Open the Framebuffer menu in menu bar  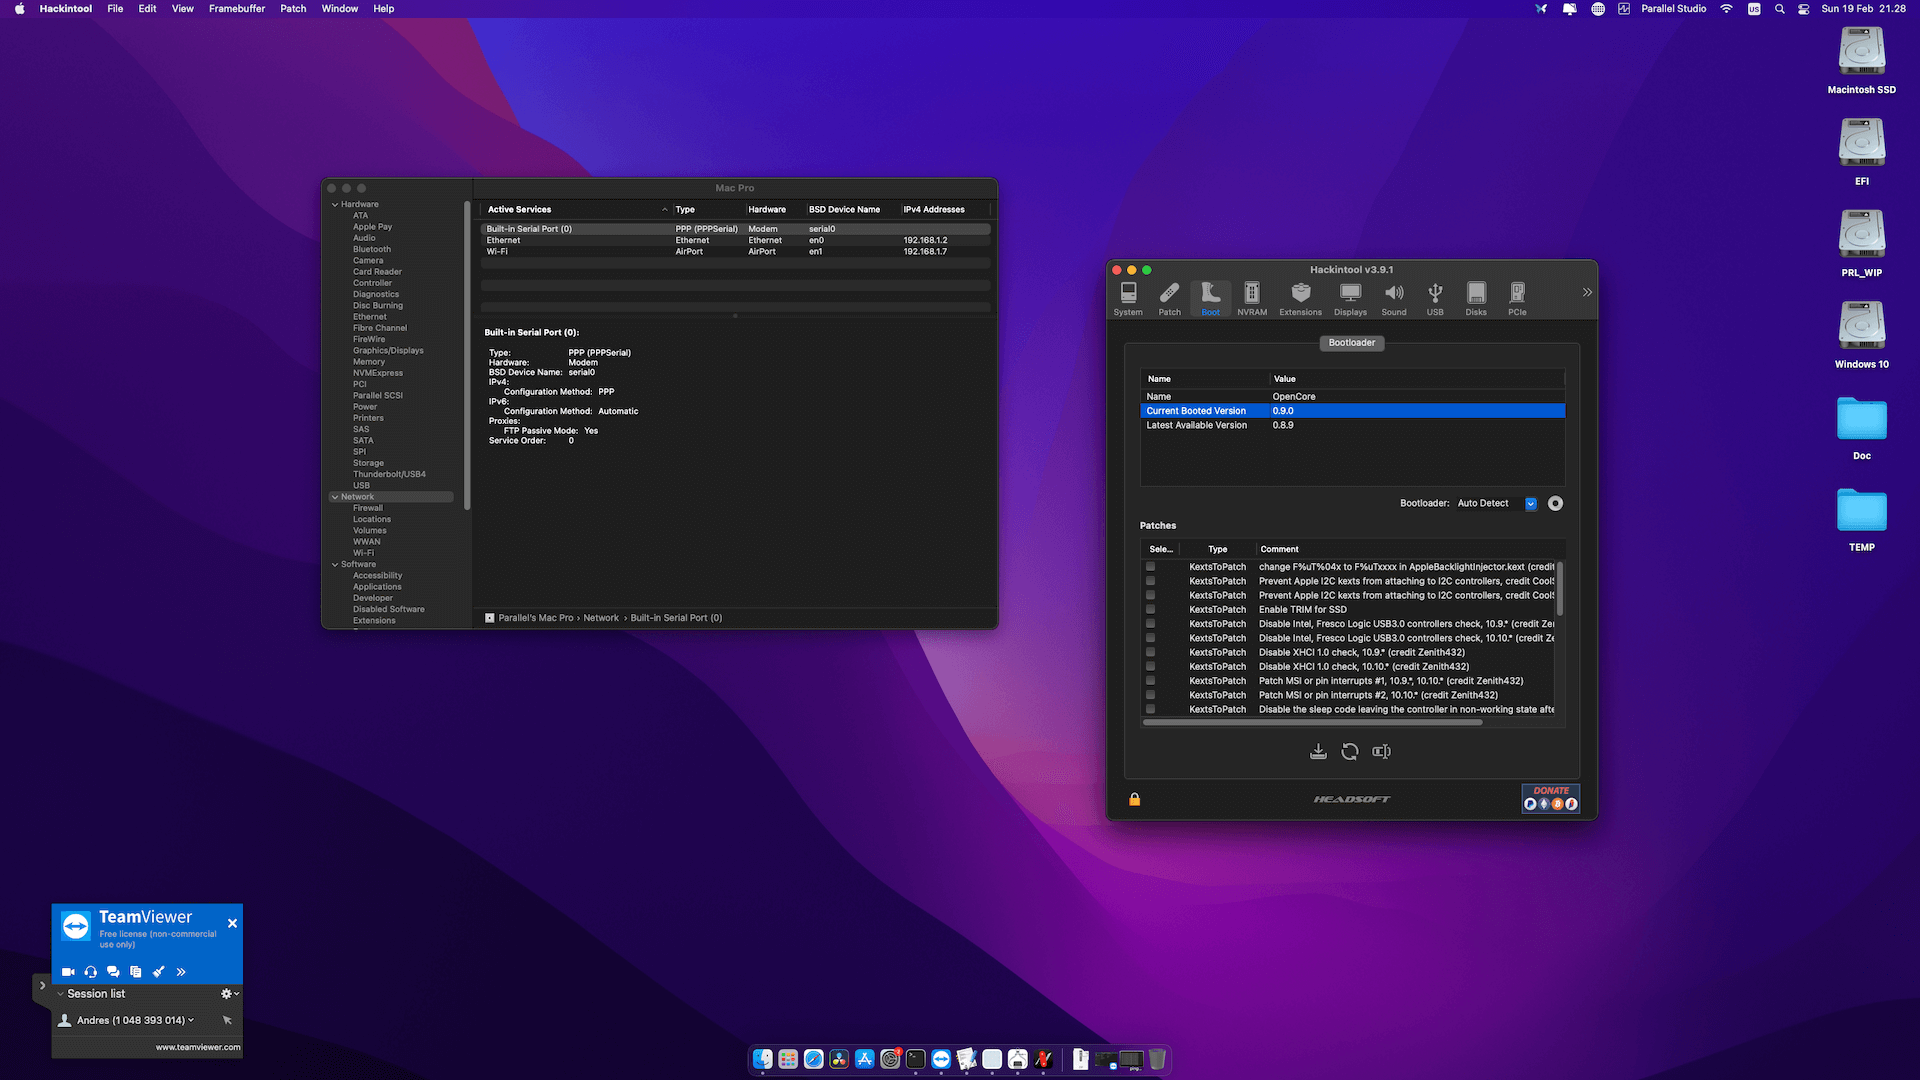(x=237, y=9)
